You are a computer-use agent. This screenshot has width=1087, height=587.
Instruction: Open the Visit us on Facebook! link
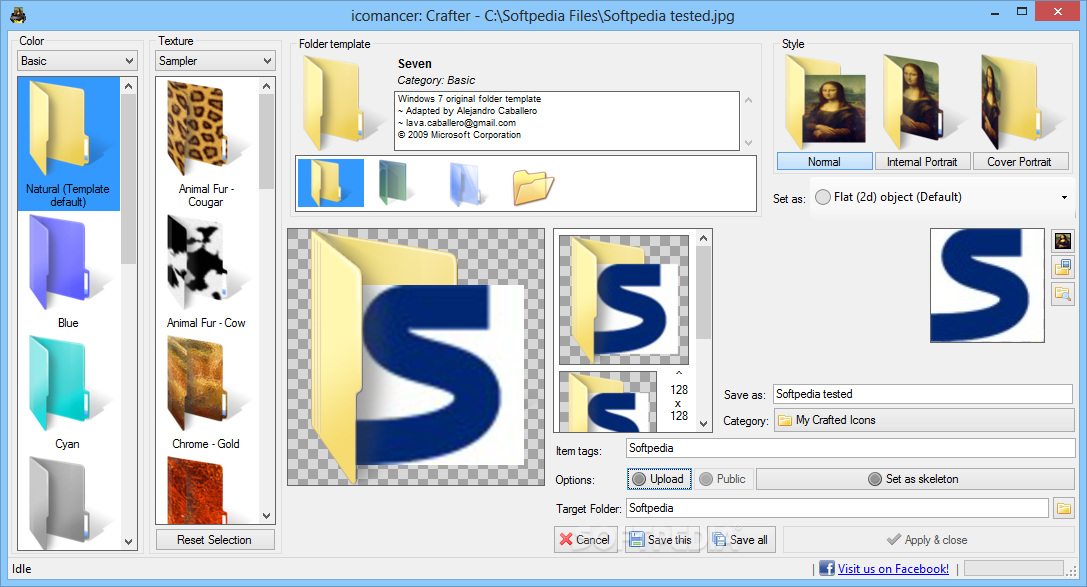(x=893, y=568)
